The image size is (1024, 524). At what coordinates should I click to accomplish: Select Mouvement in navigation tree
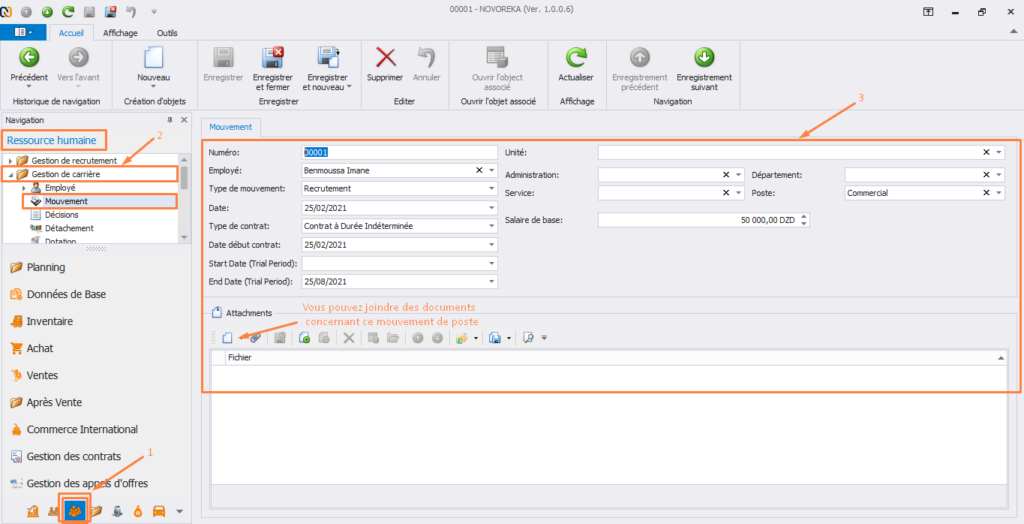point(66,201)
